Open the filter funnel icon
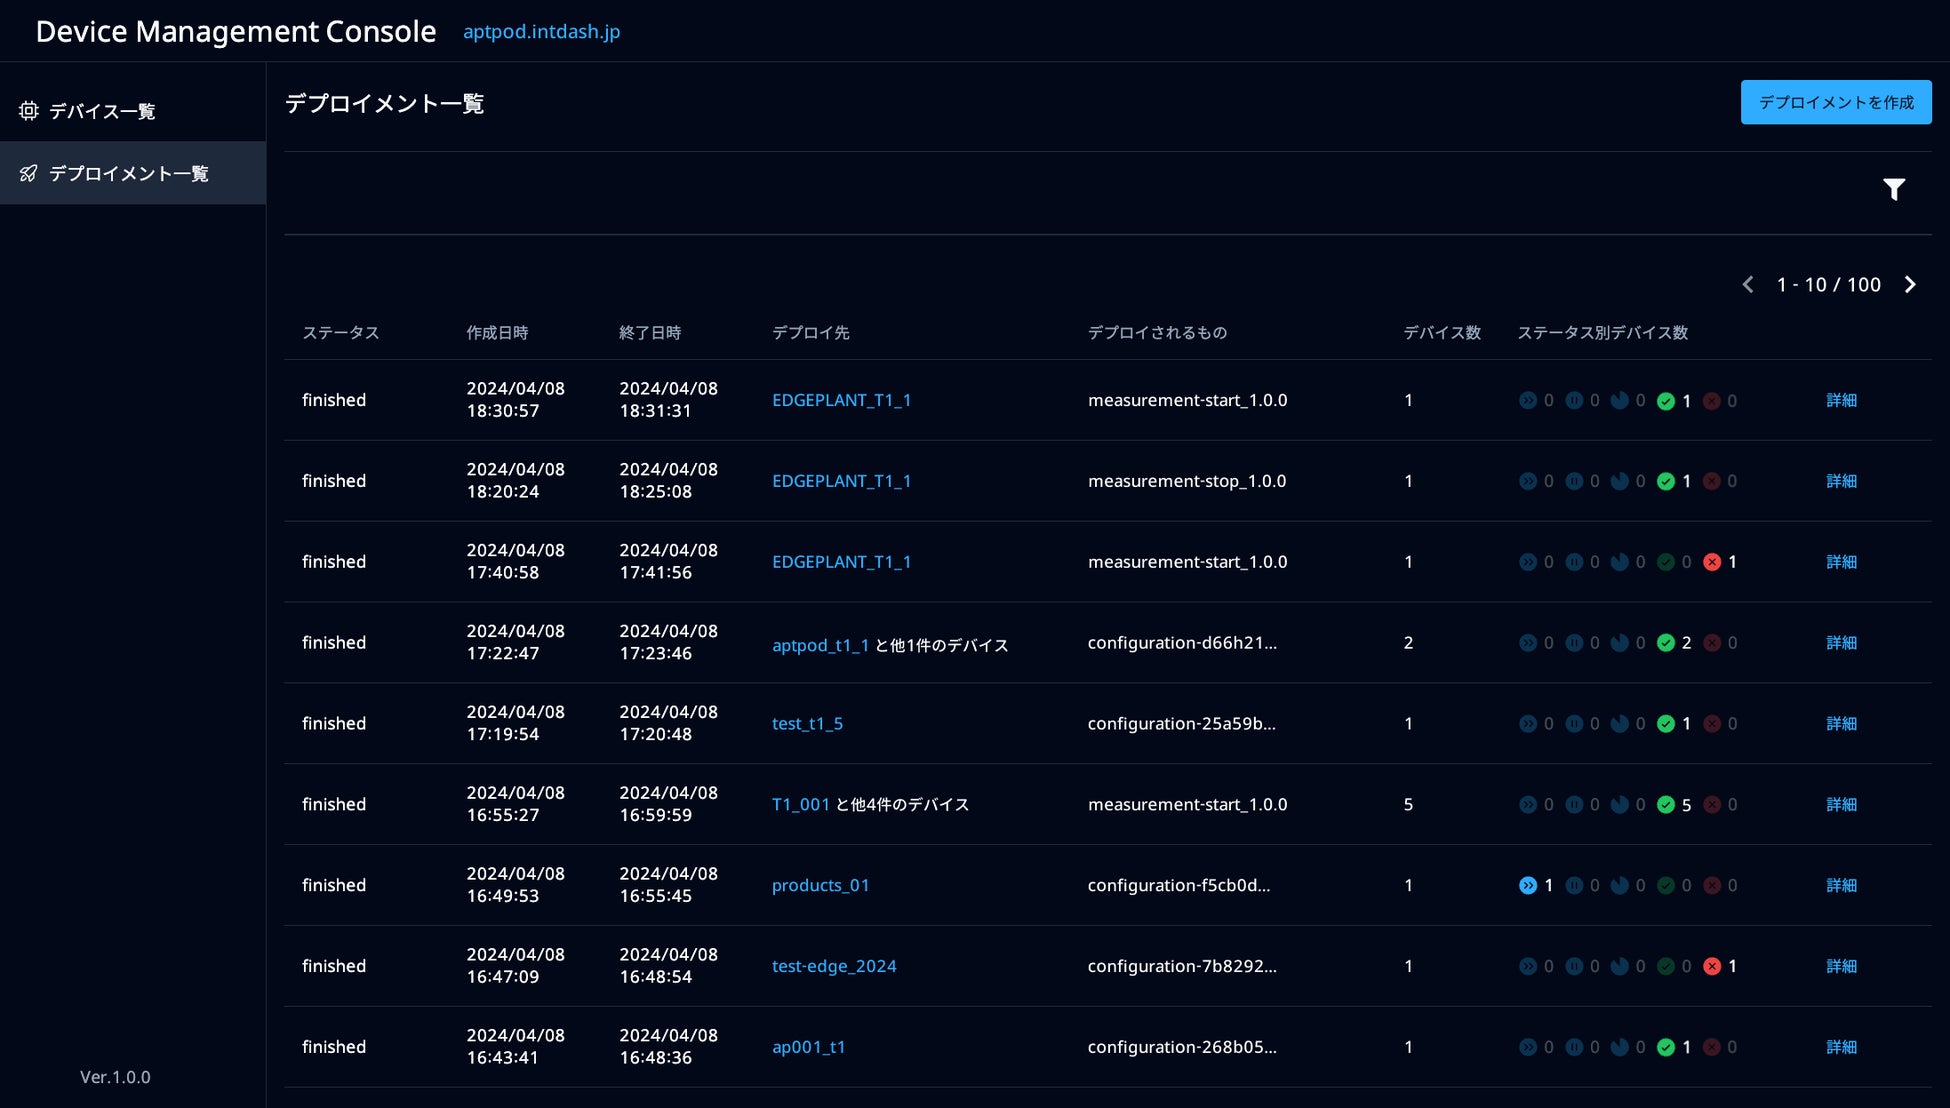 point(1893,189)
